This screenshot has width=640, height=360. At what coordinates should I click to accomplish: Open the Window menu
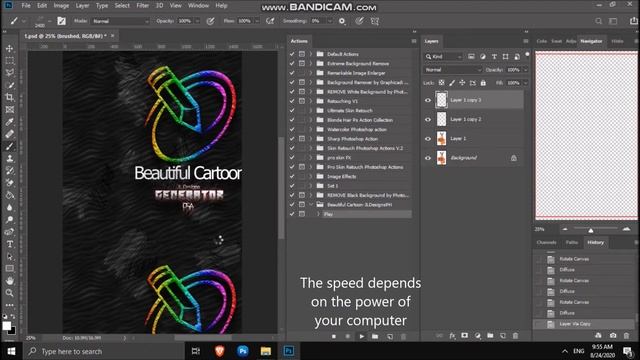198,6
